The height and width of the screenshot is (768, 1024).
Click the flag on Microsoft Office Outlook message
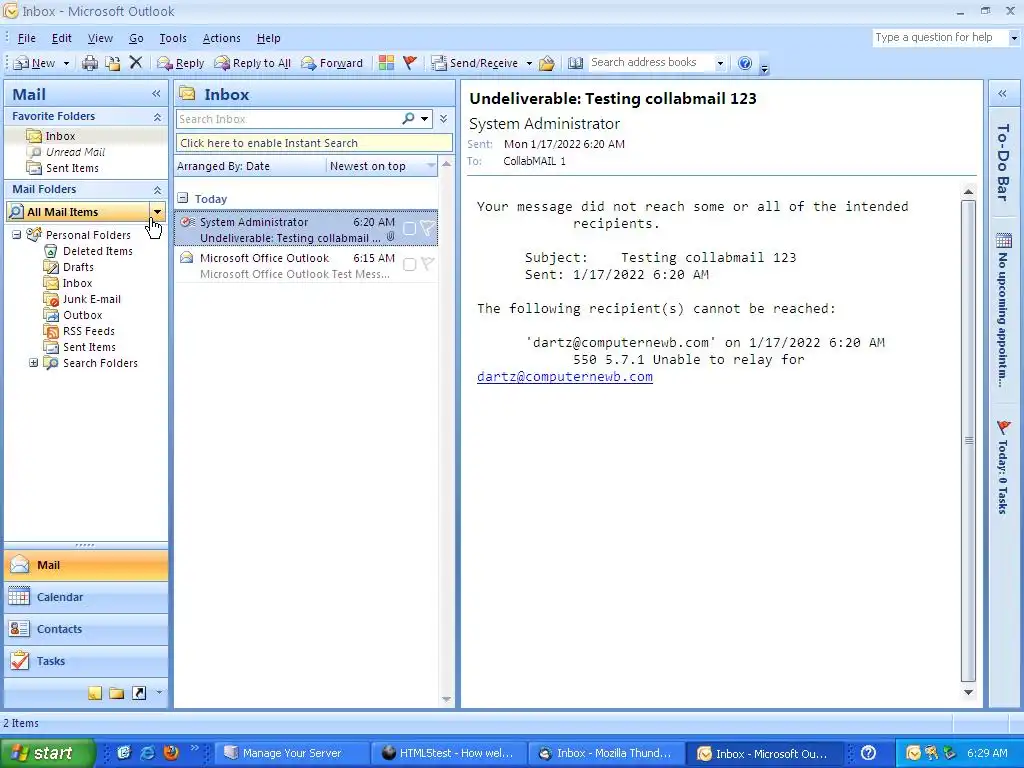click(427, 264)
